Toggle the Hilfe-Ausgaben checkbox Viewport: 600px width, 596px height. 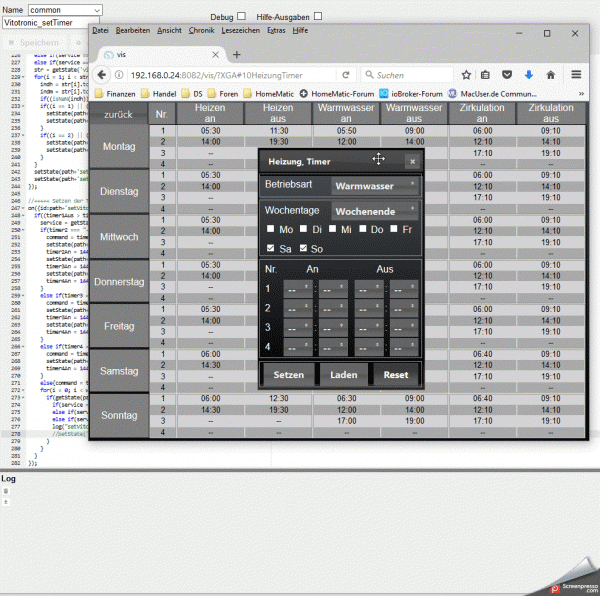tap(318, 16)
